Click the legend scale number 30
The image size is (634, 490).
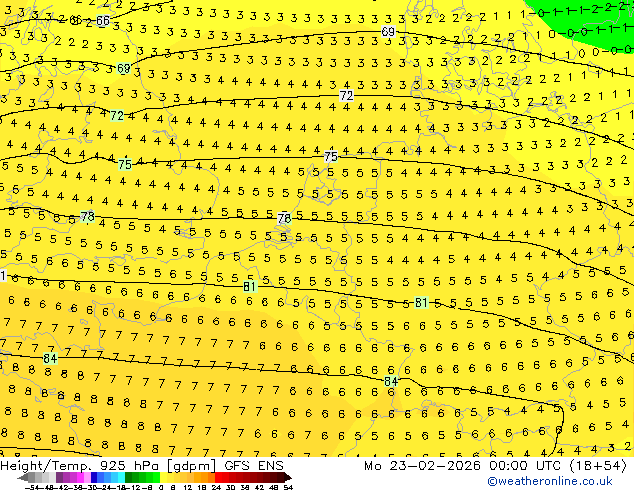click(230, 487)
